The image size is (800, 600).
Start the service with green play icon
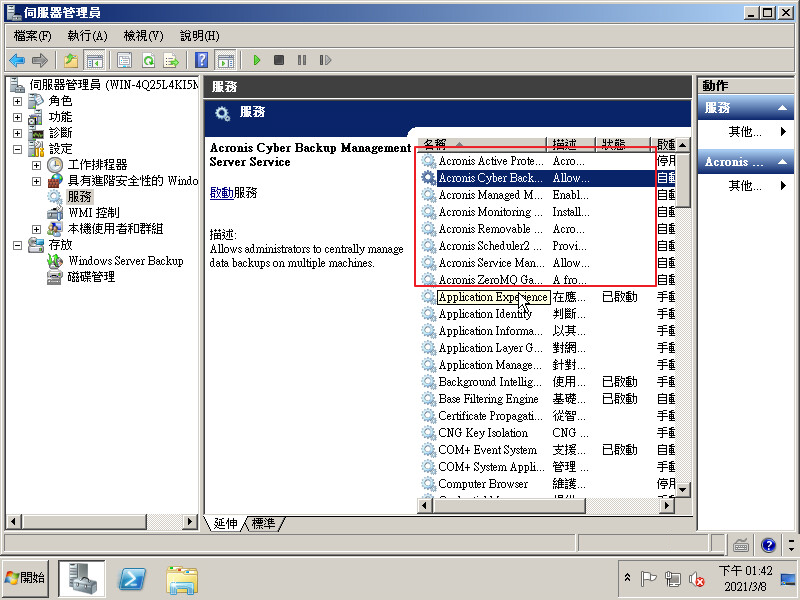(x=257, y=60)
